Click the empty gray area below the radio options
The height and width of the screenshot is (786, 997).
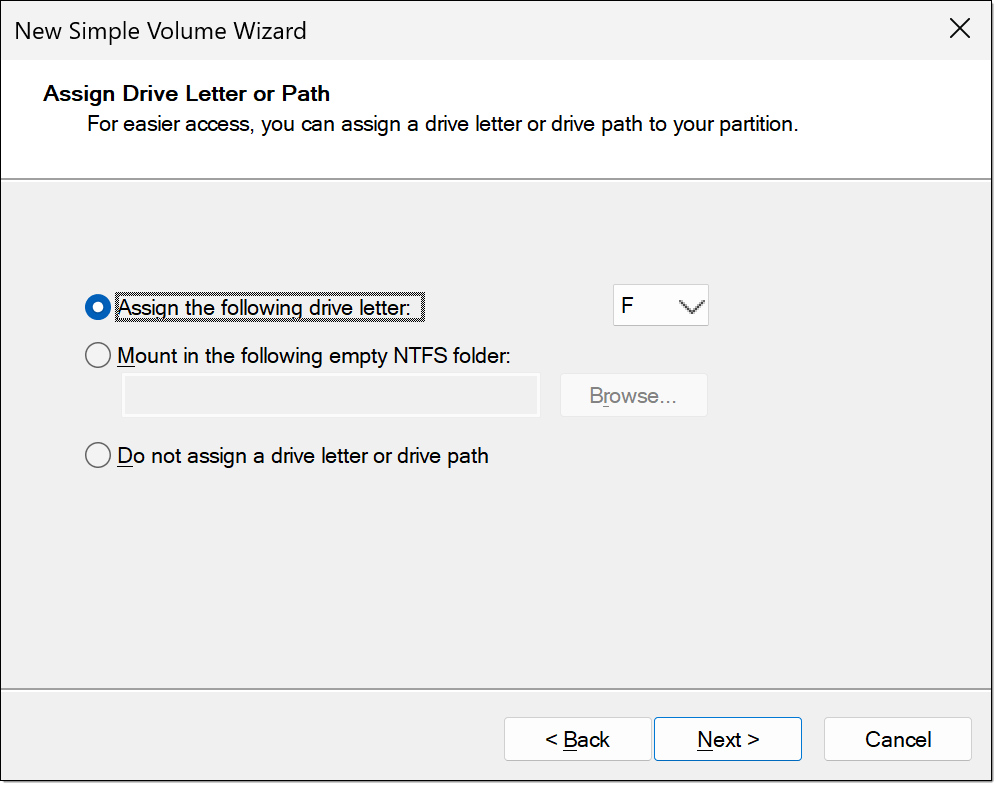tap(500, 580)
